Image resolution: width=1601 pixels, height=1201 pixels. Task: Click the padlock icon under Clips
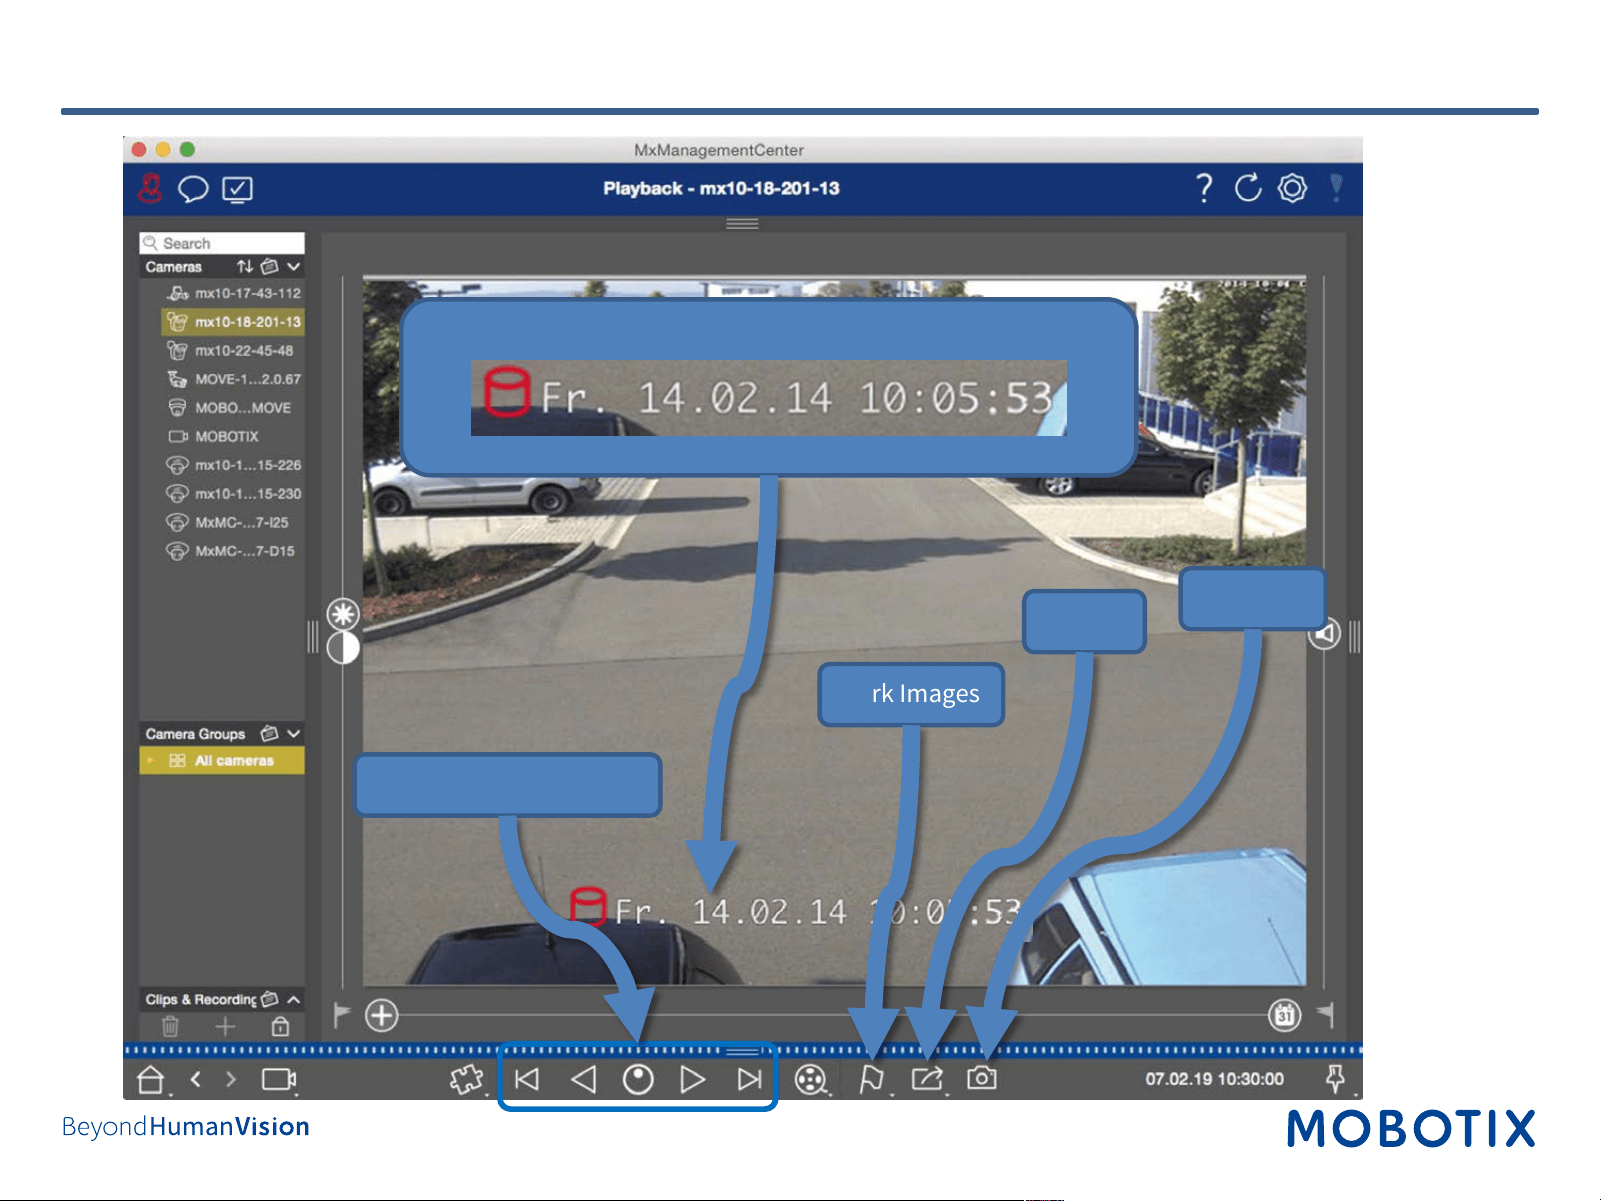pyautogui.click(x=280, y=1026)
